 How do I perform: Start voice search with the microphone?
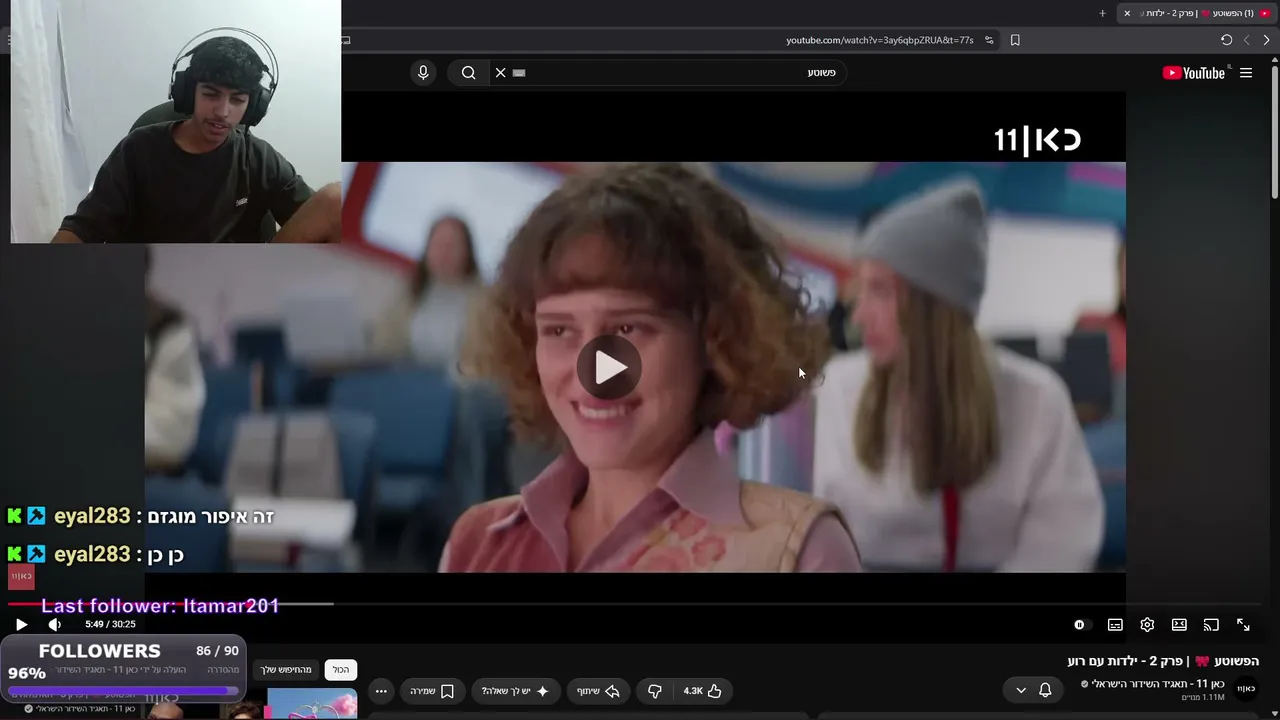423,73
